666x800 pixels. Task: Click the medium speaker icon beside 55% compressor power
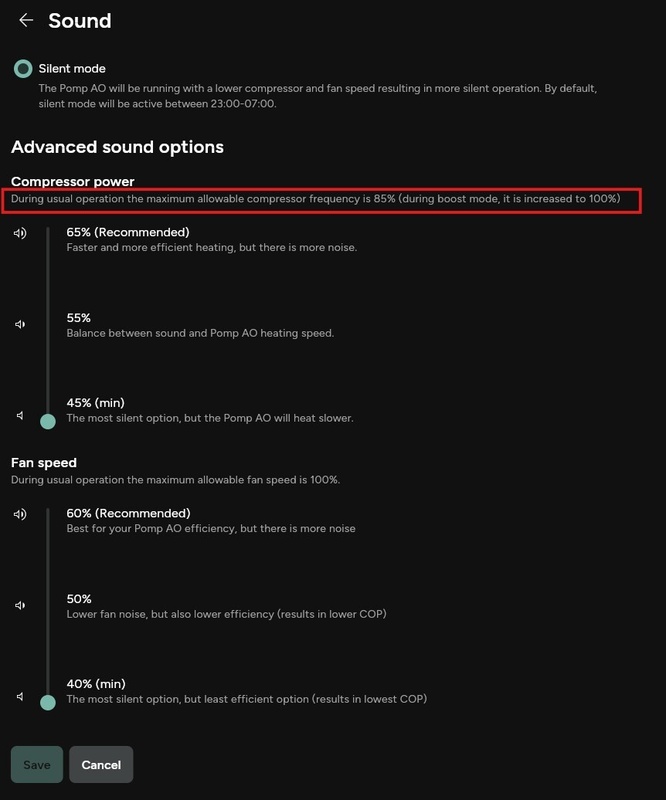(20, 324)
